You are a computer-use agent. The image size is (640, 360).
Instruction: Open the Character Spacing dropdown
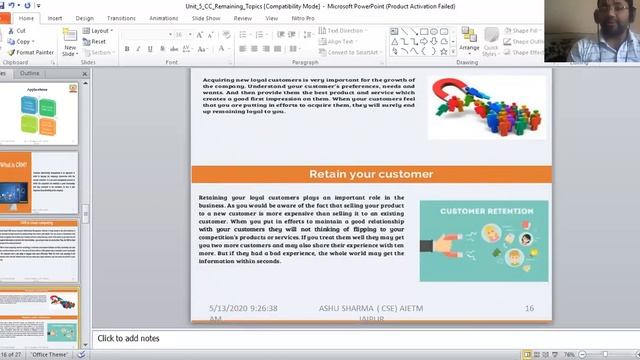(x=187, y=49)
